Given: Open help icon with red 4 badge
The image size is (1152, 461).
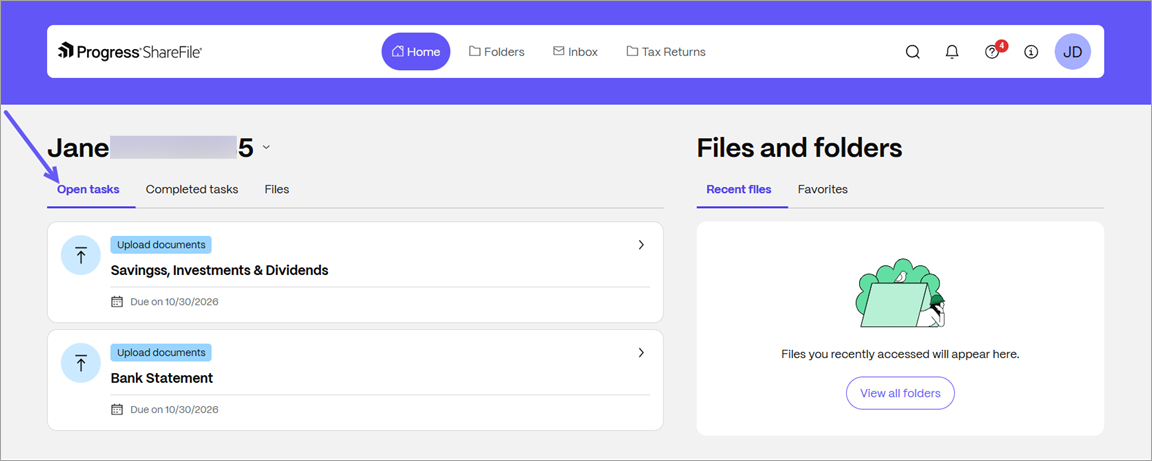Looking at the screenshot, I should pos(994,51).
